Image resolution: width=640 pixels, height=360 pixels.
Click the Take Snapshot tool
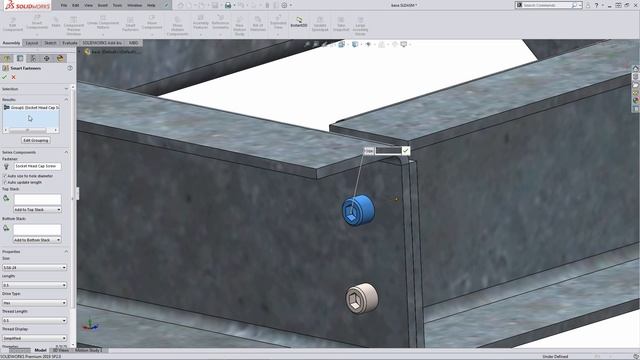(341, 24)
